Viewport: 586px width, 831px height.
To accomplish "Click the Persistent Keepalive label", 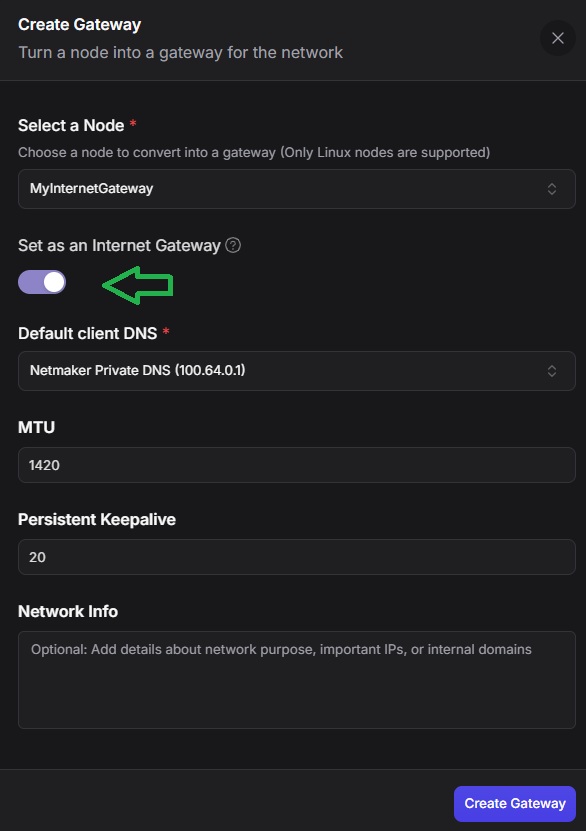I will [x=97, y=519].
